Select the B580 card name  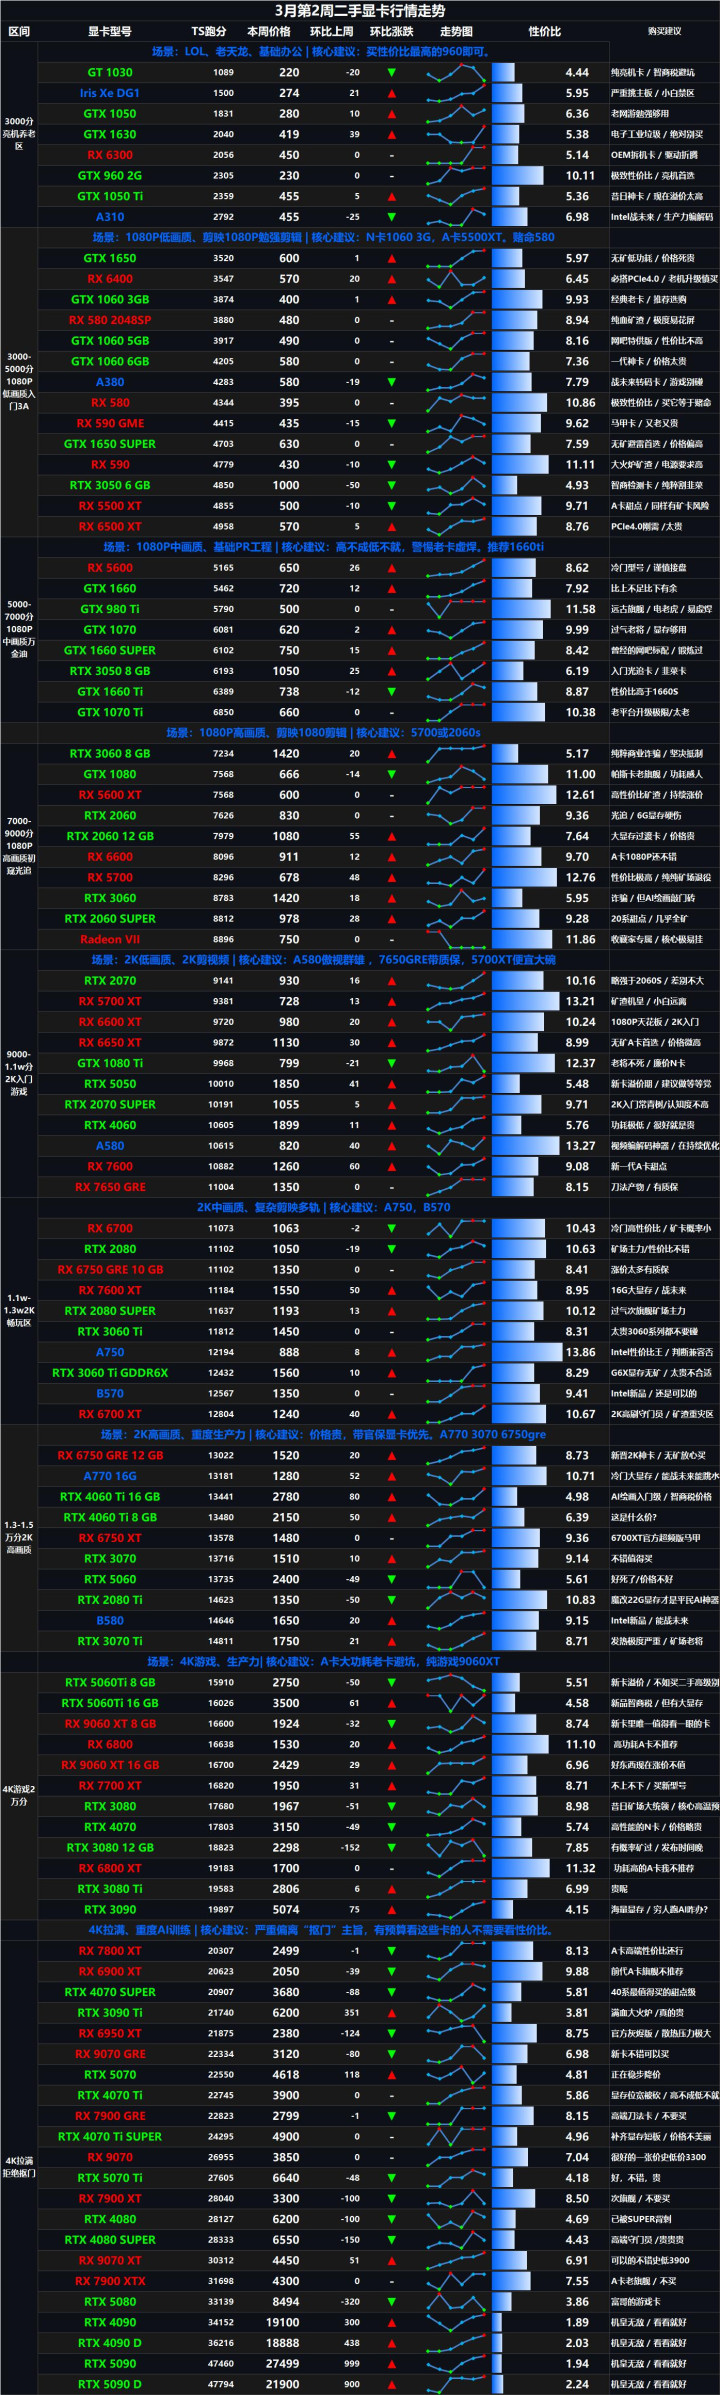110,1621
